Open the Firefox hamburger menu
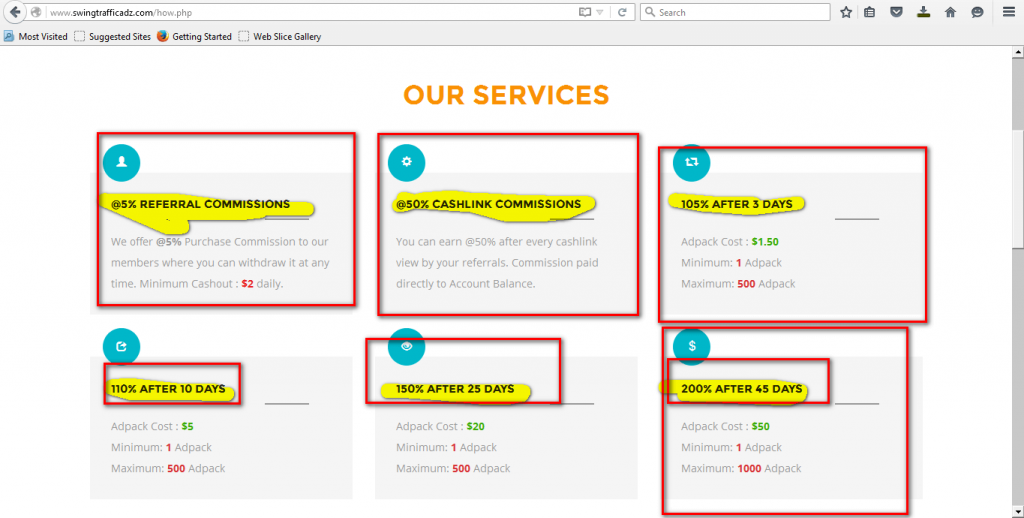The image size is (1024, 518). [1008, 13]
